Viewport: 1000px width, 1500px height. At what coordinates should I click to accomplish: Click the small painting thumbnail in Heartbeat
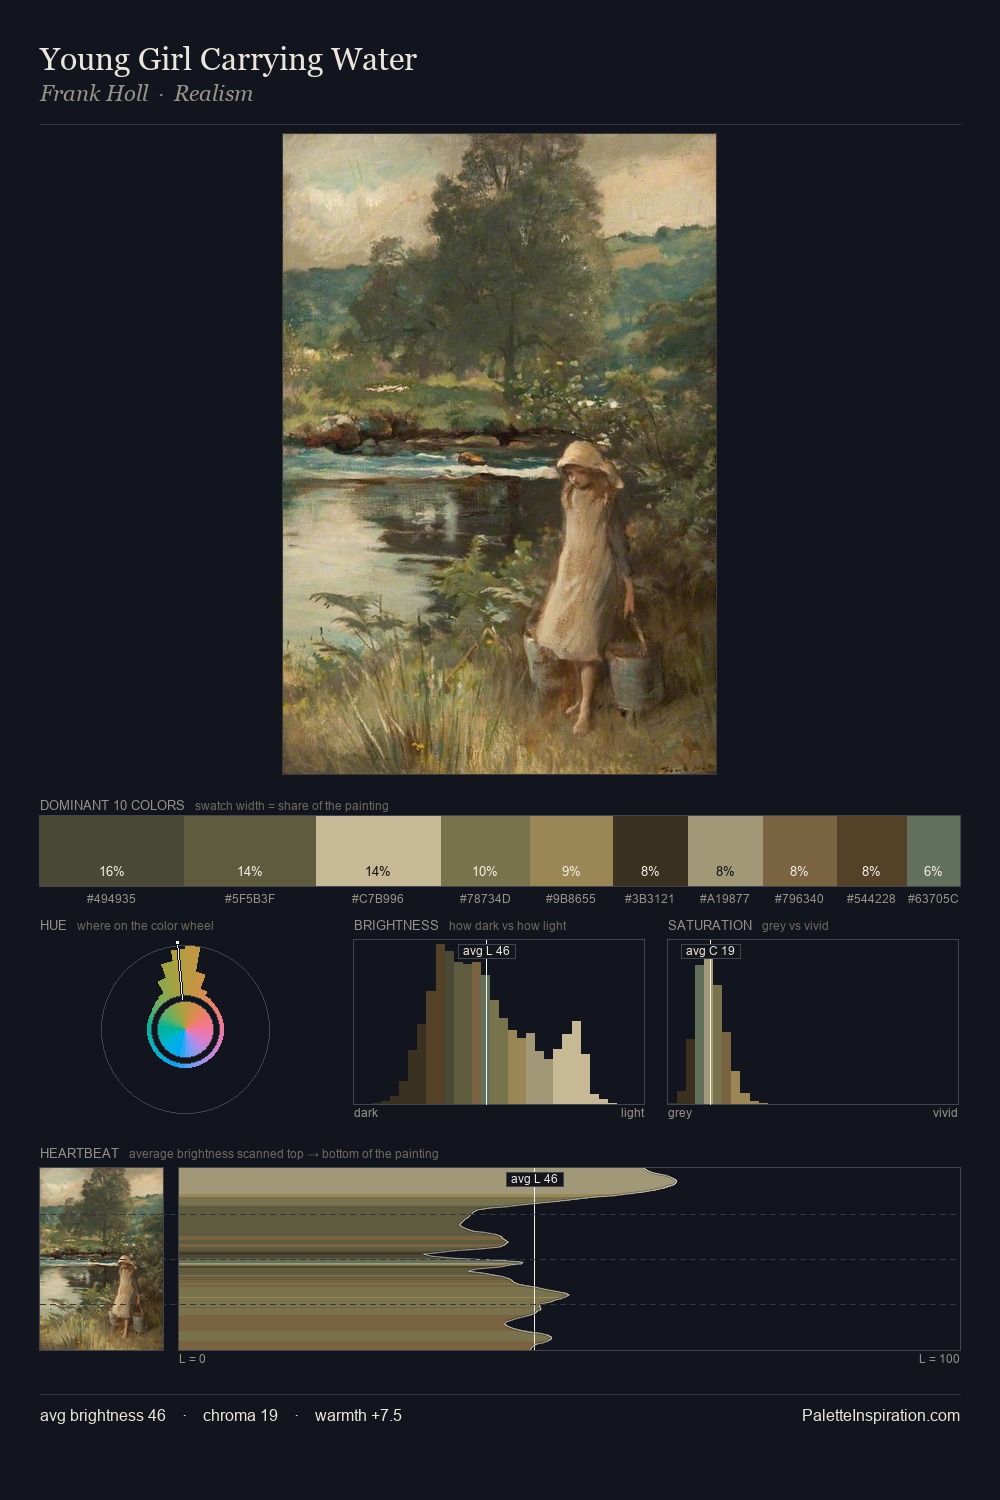click(101, 1259)
